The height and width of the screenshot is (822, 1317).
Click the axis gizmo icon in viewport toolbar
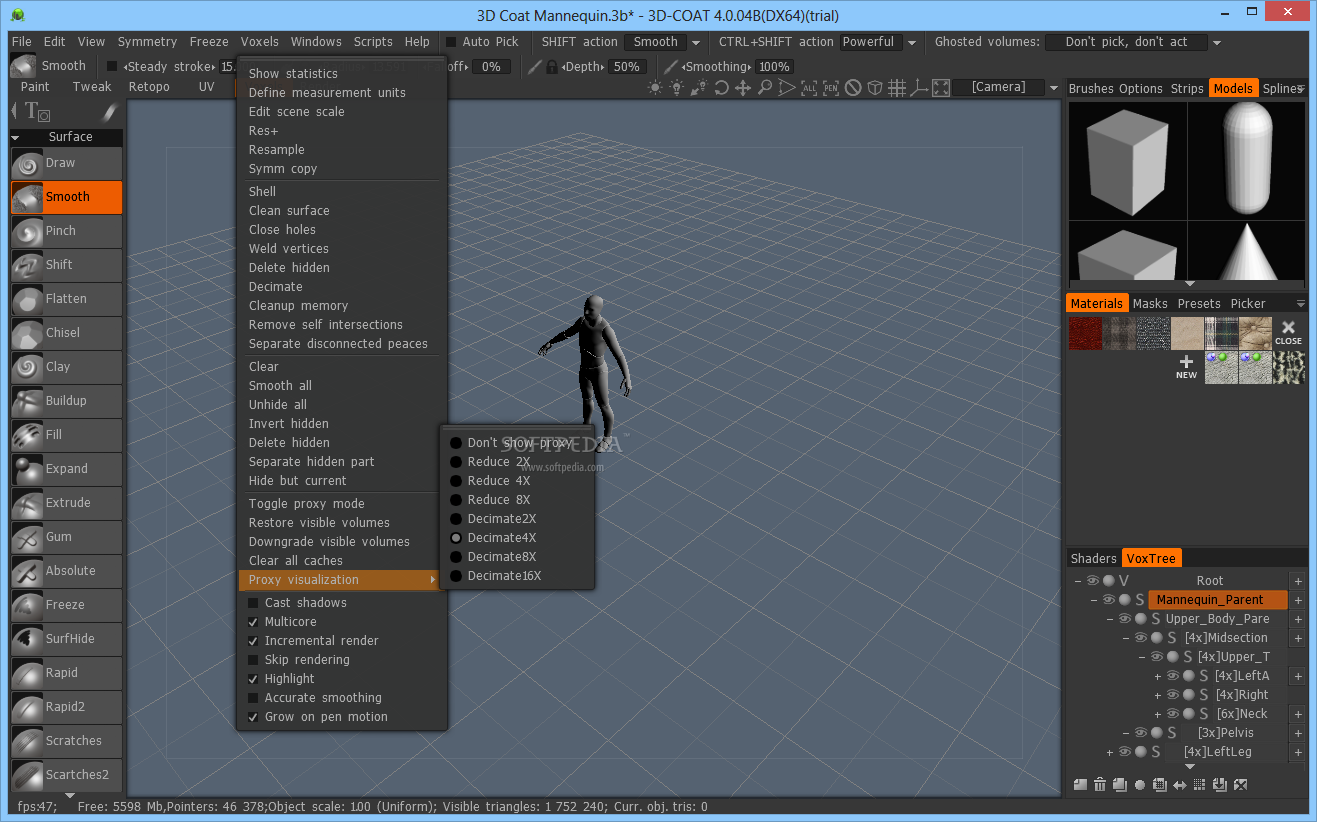(x=919, y=88)
